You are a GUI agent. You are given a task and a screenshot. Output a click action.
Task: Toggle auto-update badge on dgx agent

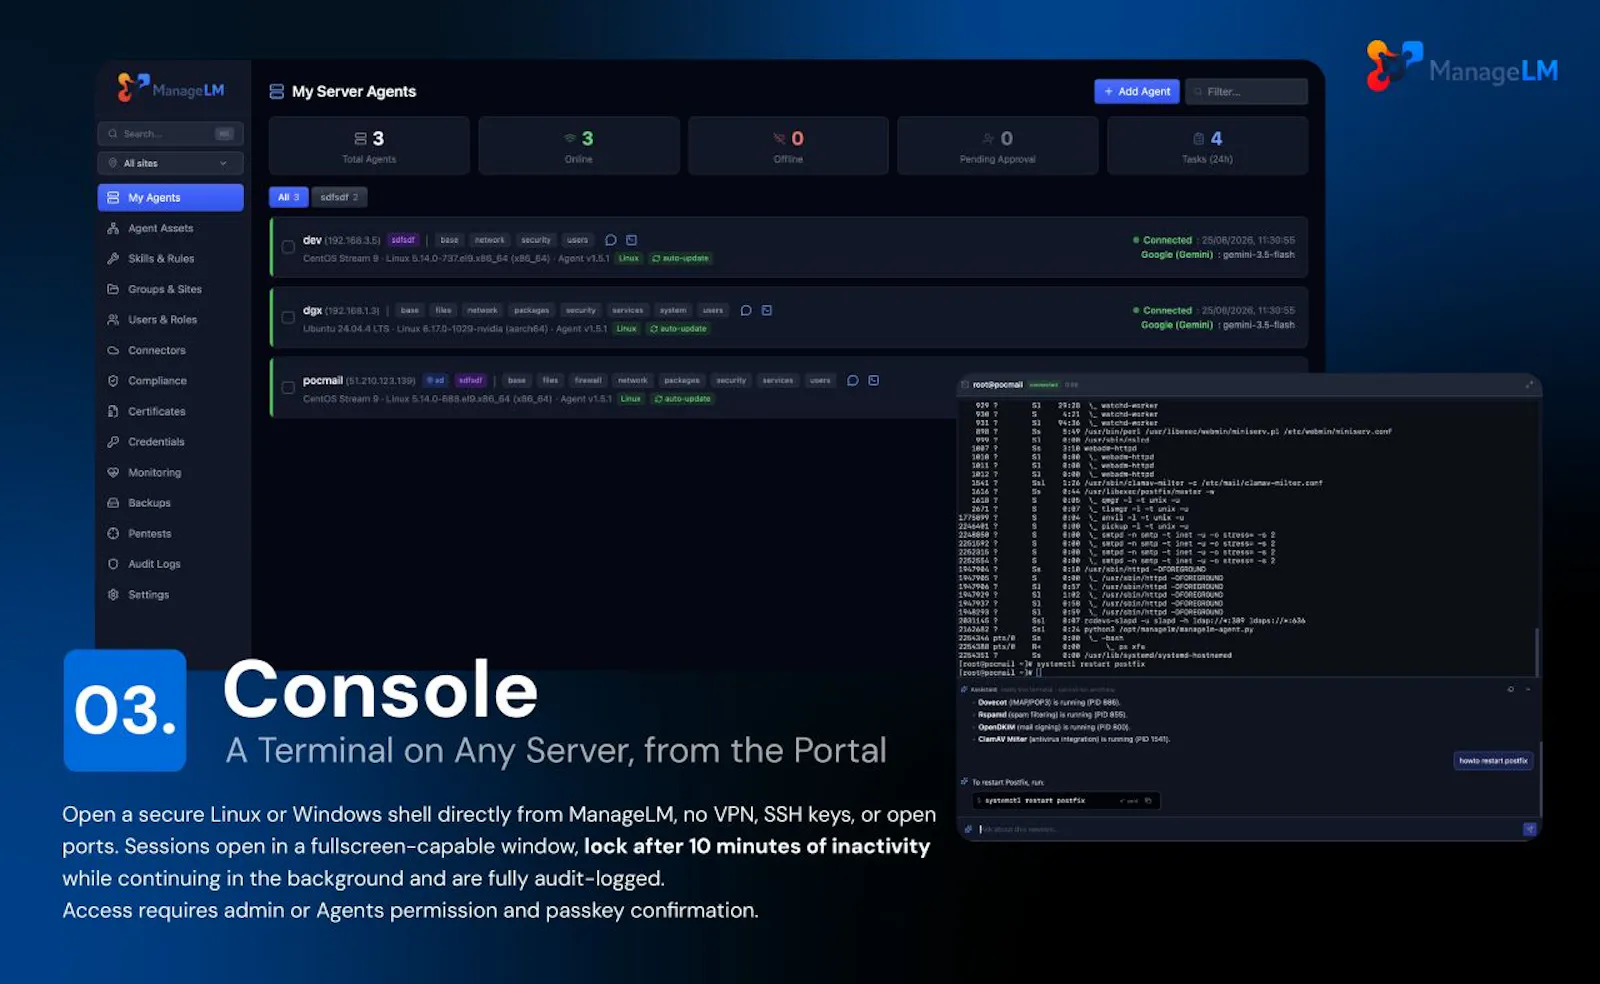[678, 328]
